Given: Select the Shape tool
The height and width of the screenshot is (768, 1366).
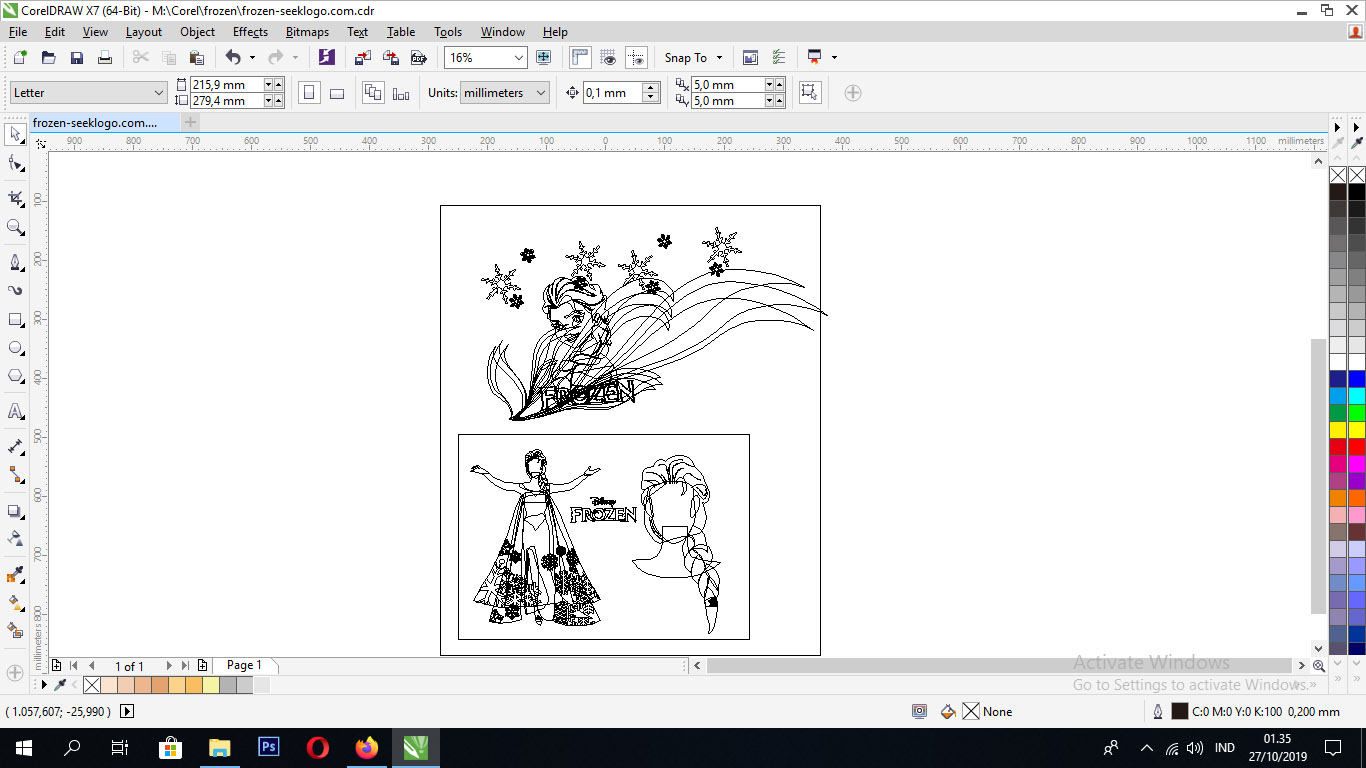Looking at the screenshot, I should (16, 163).
